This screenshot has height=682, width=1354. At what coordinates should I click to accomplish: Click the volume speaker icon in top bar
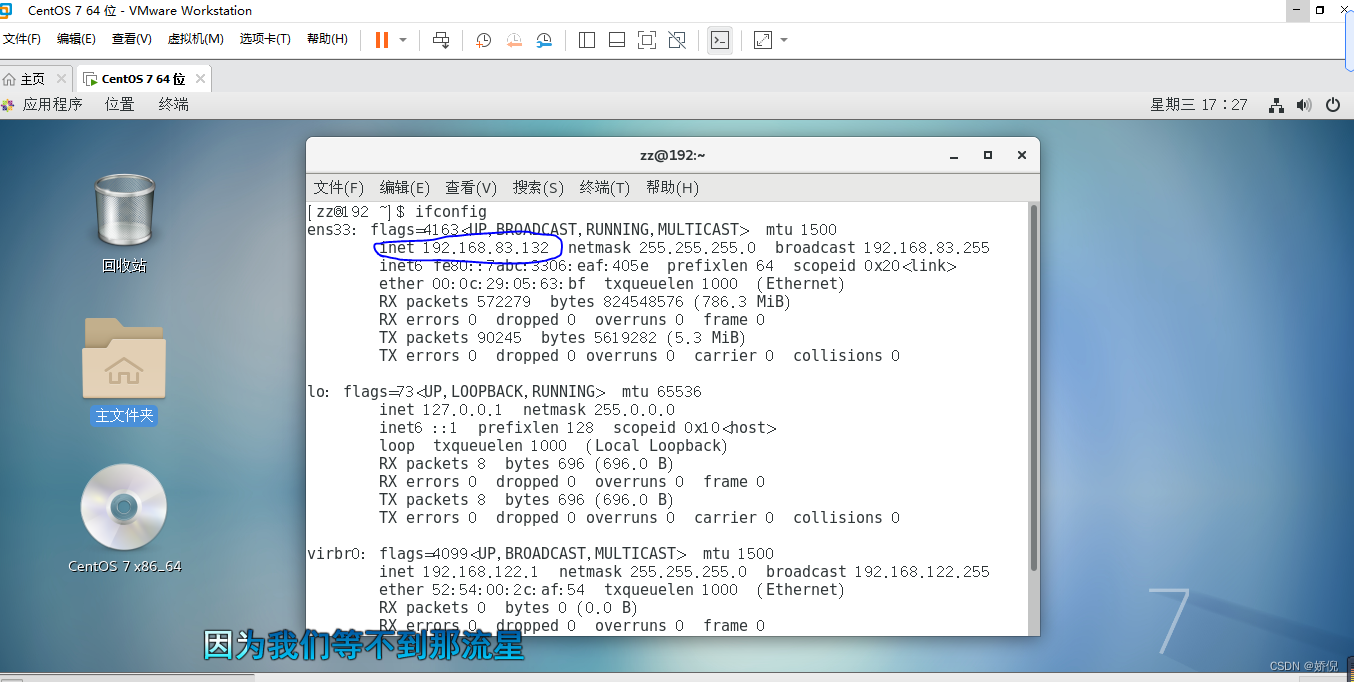pos(1303,104)
